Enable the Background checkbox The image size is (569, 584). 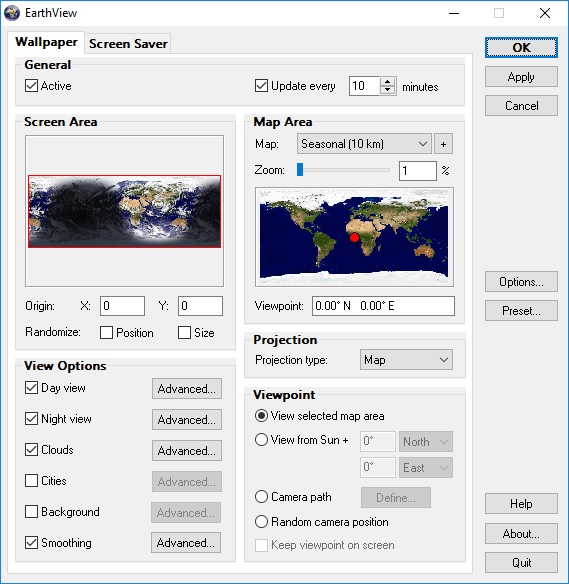point(31,511)
